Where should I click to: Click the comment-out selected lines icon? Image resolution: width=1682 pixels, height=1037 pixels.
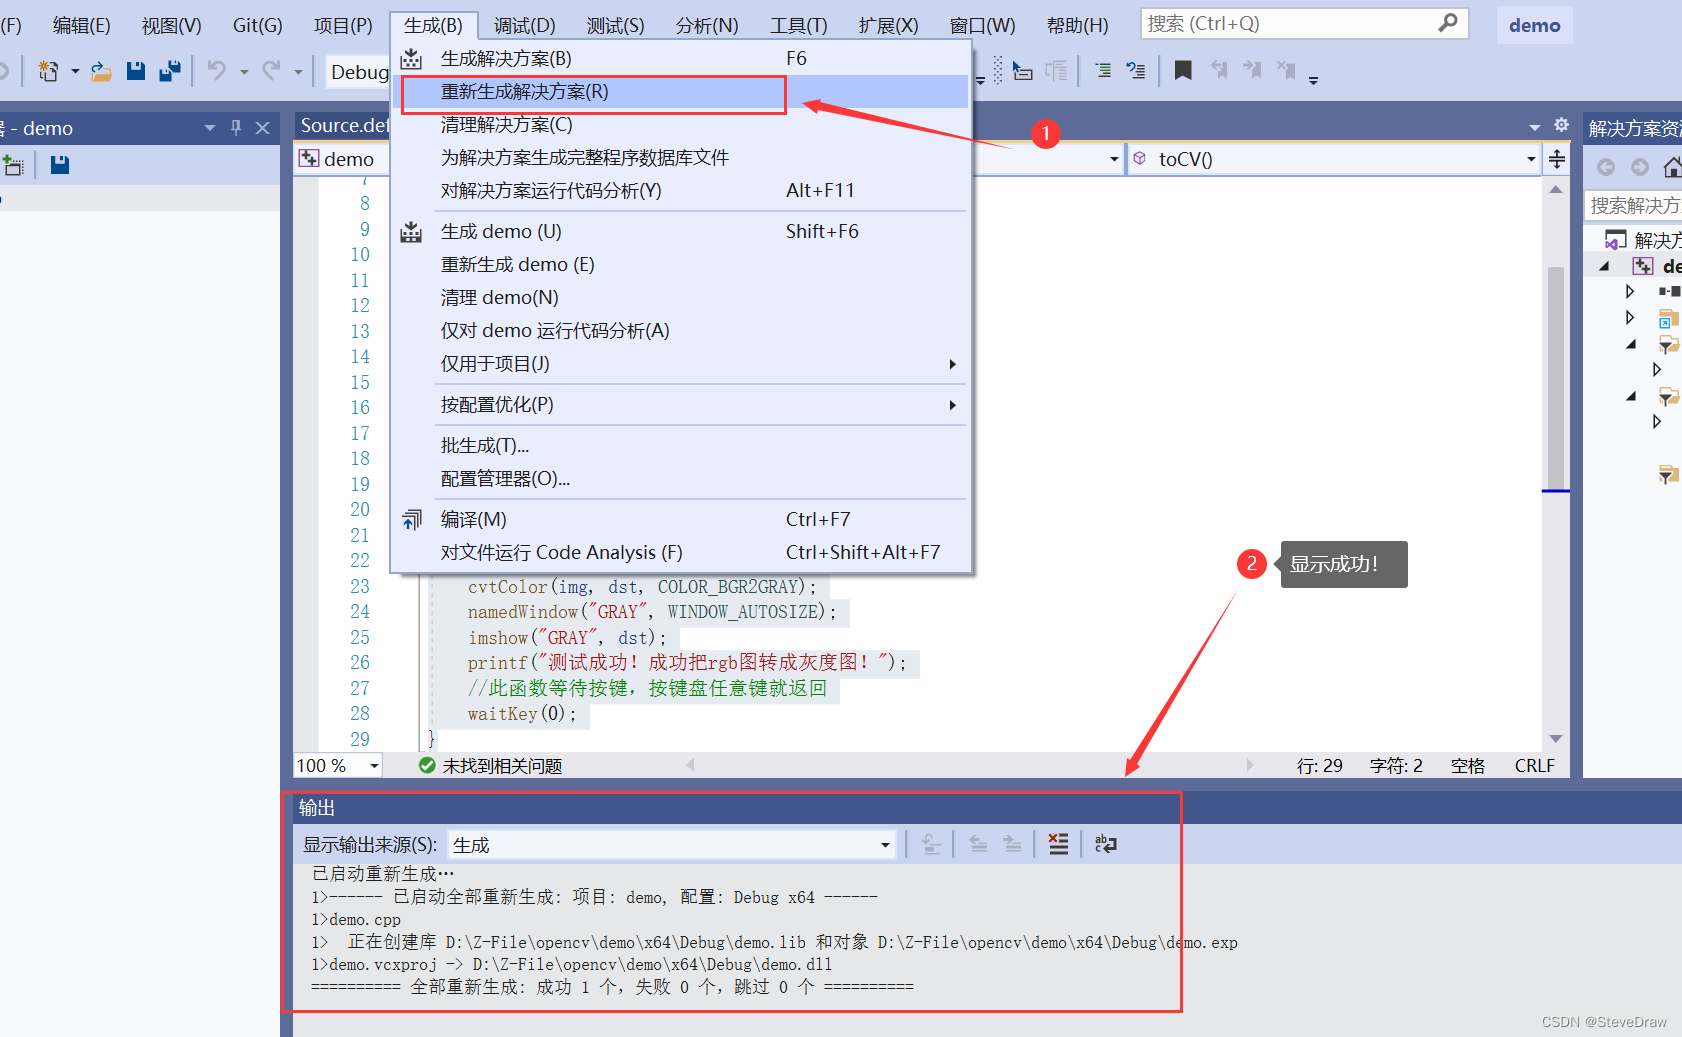coord(1103,71)
